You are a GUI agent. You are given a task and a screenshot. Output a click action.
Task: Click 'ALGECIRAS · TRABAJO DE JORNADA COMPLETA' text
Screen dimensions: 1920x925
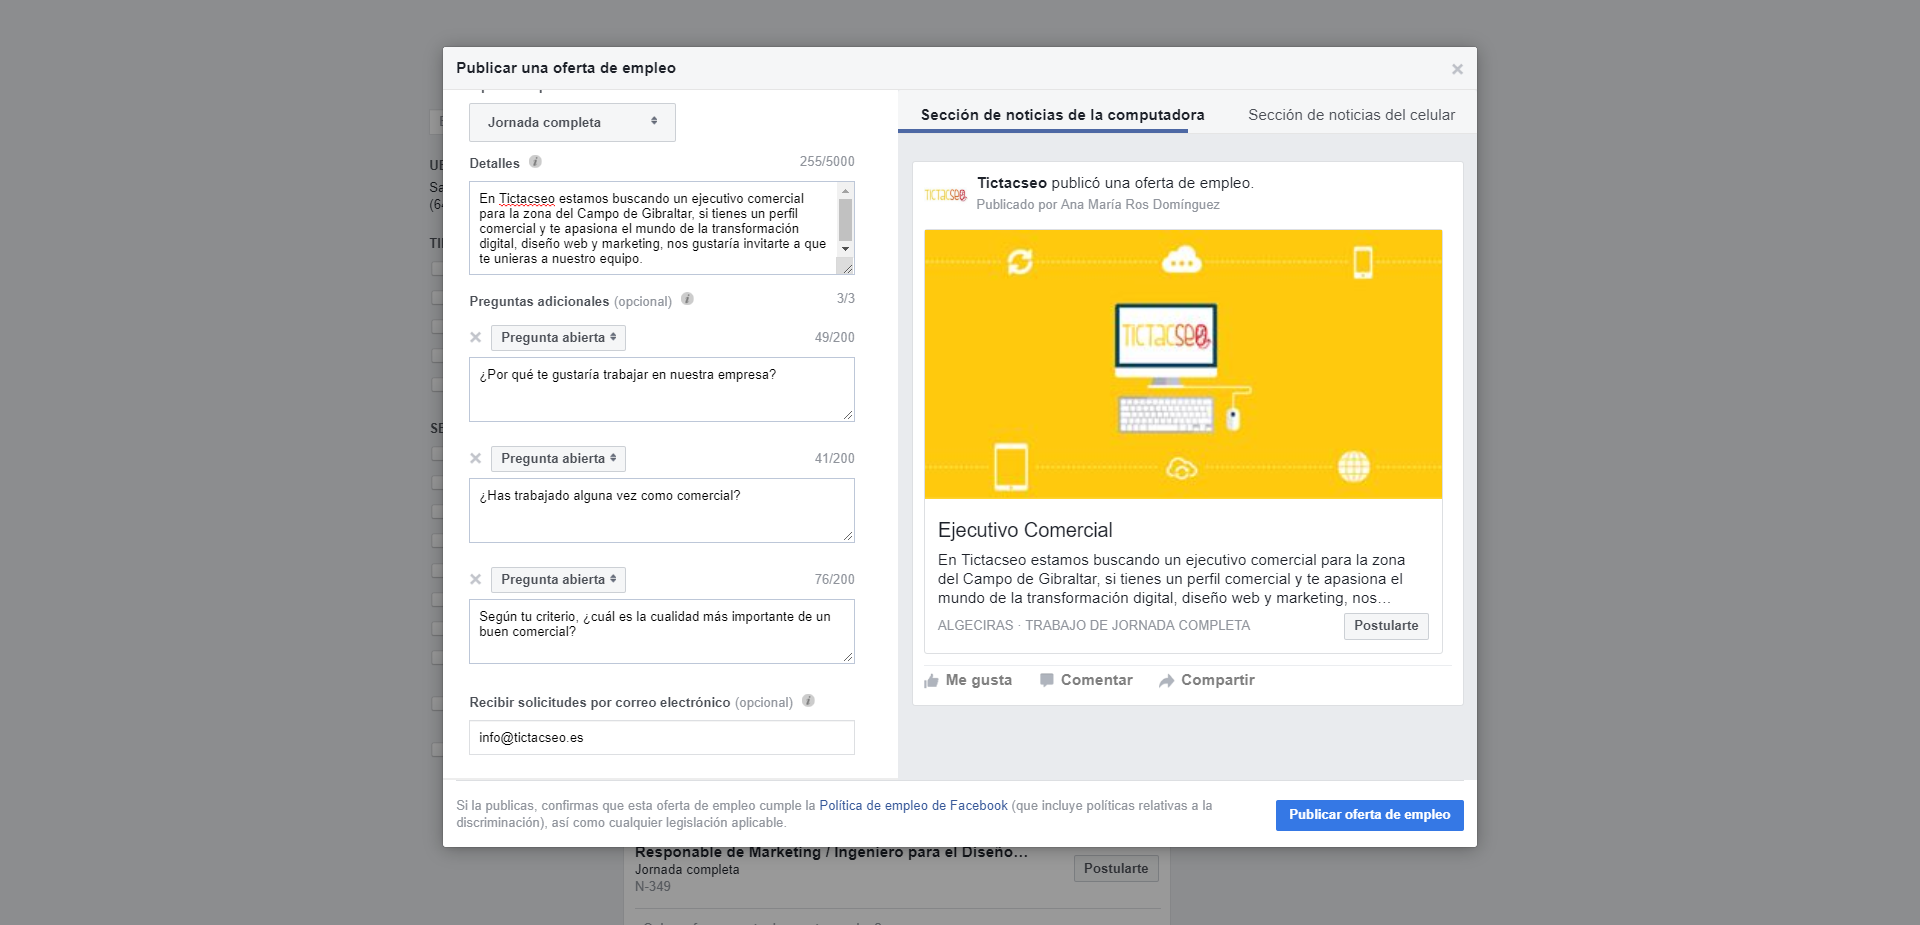coord(1094,625)
